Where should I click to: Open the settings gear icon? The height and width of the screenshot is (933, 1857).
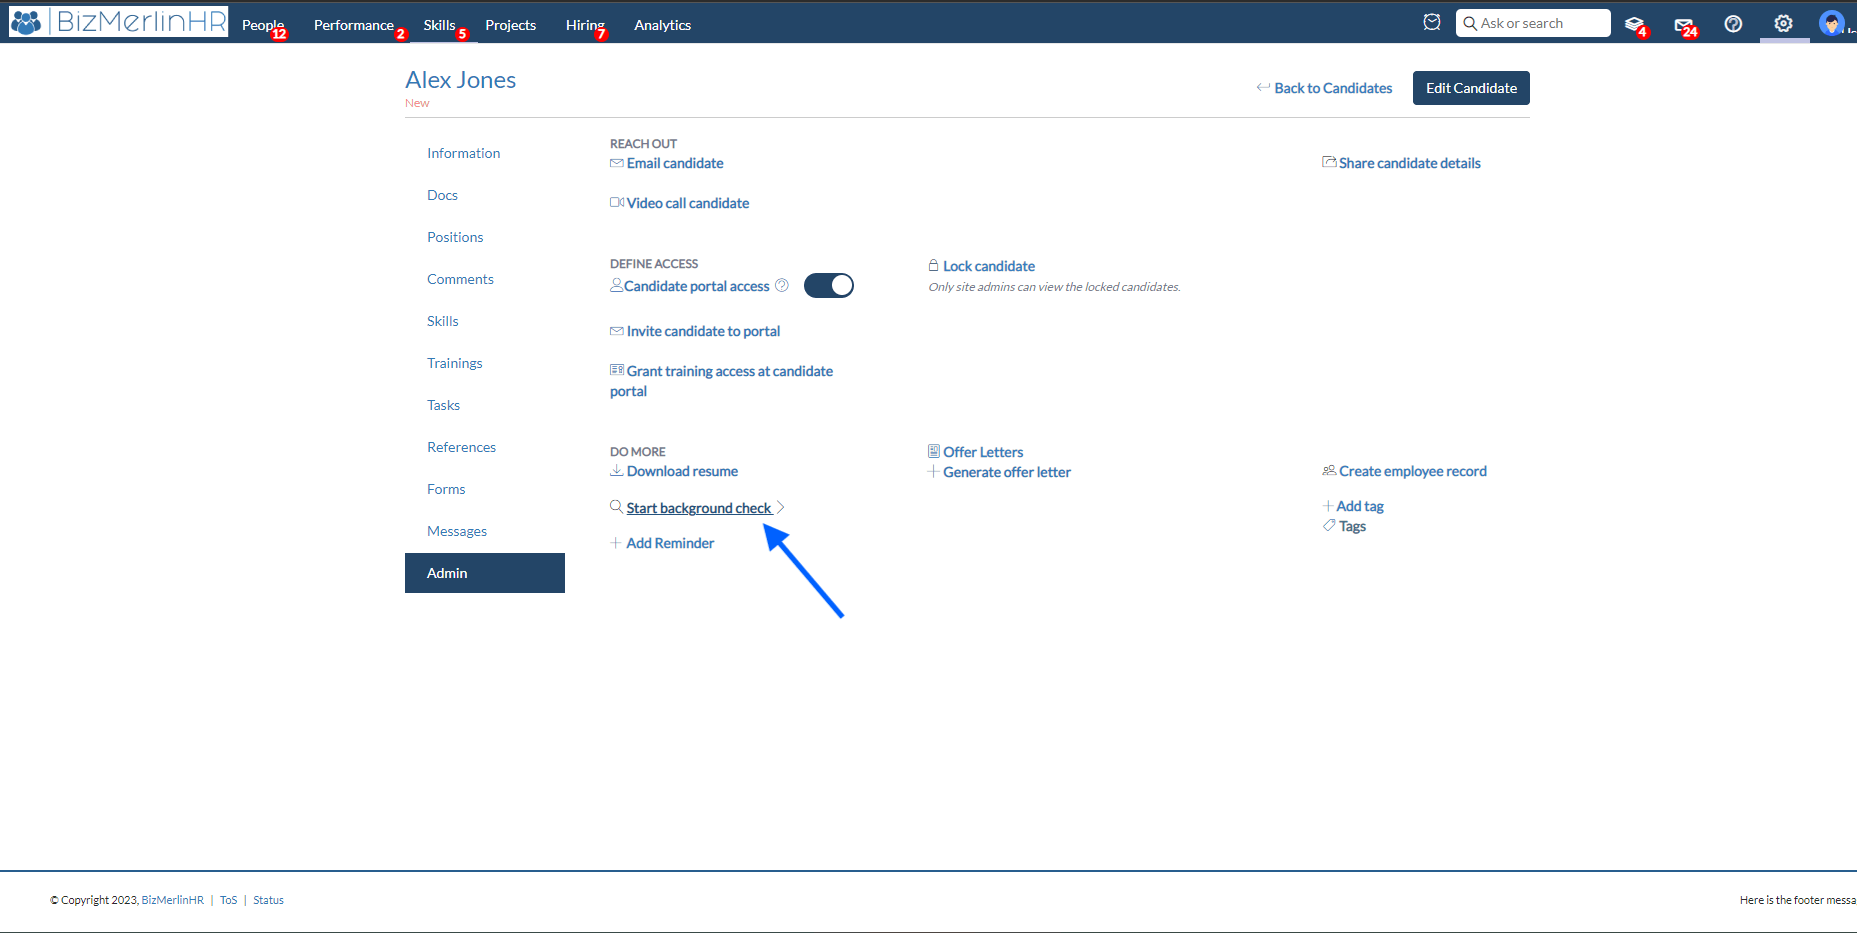[1783, 23]
